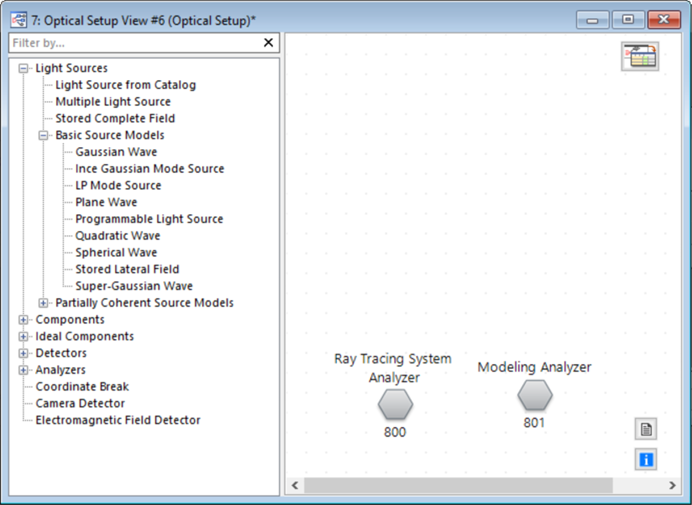Choose Gaussian Wave source
This screenshot has width=692, height=505.
click(116, 152)
